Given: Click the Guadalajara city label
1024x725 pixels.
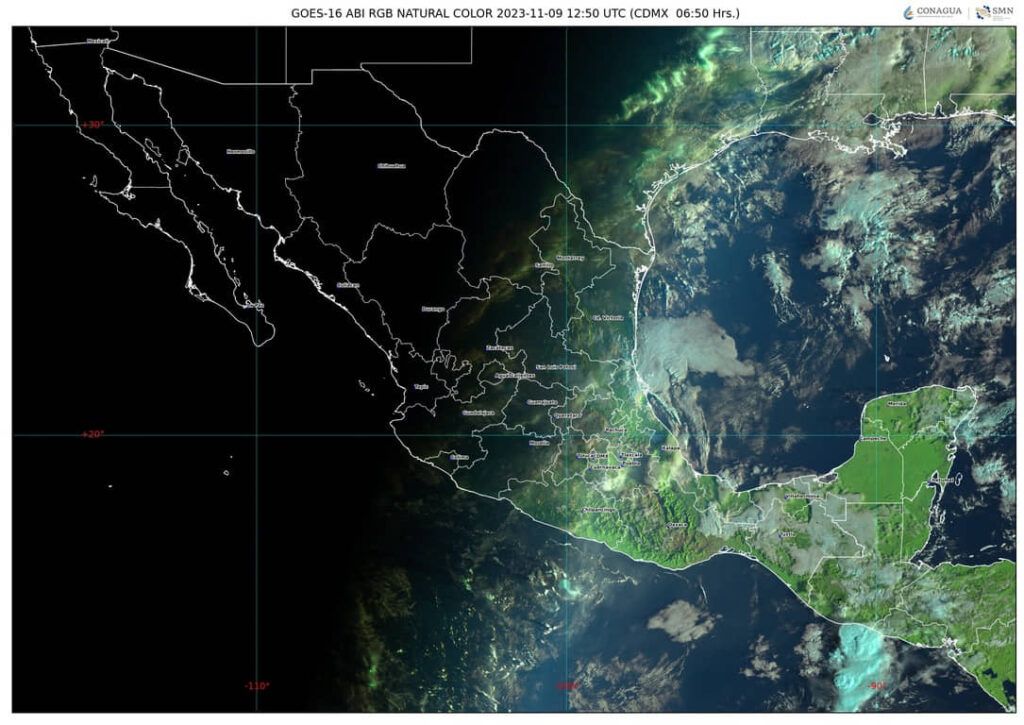Looking at the screenshot, I should click(479, 412).
